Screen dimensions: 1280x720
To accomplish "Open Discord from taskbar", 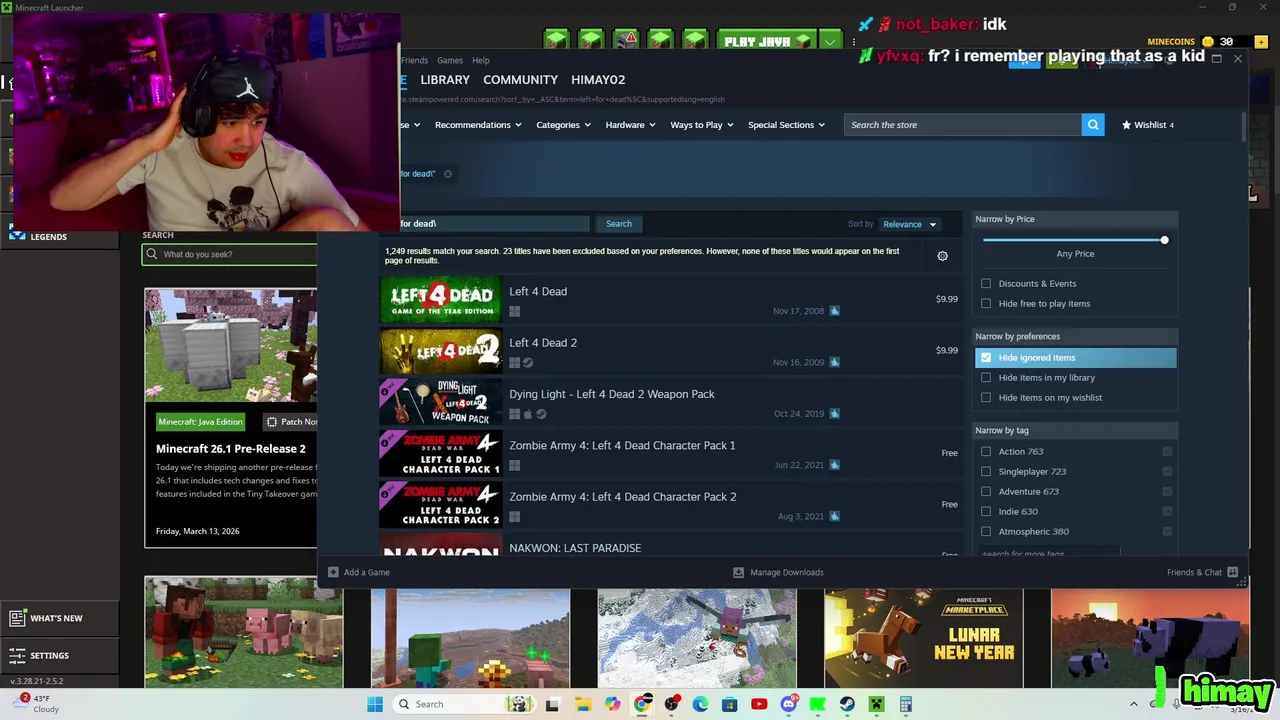I will click(x=788, y=704).
